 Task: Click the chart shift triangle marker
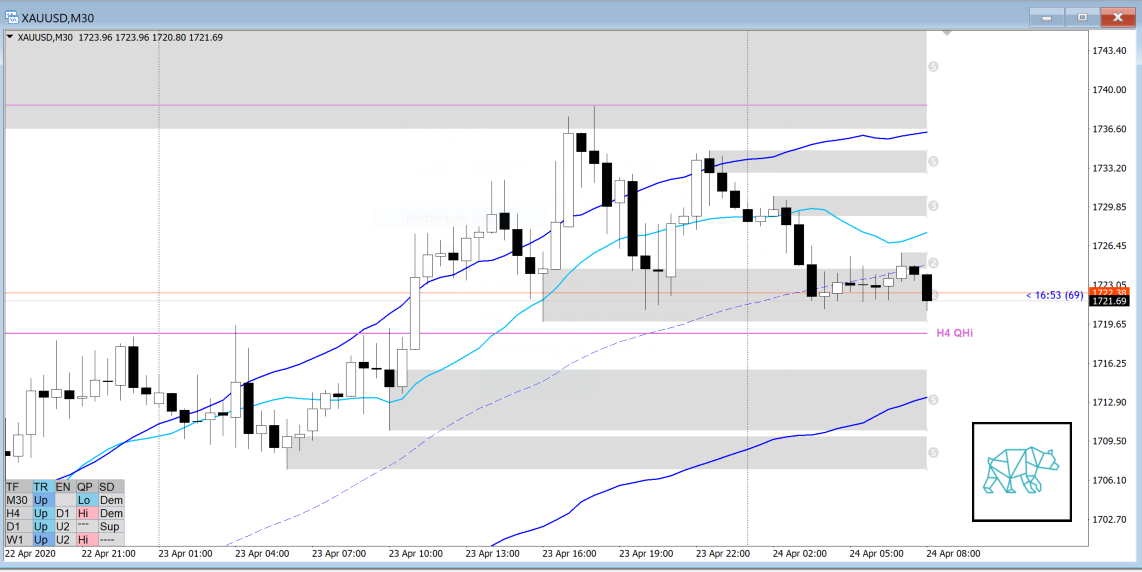(x=947, y=34)
